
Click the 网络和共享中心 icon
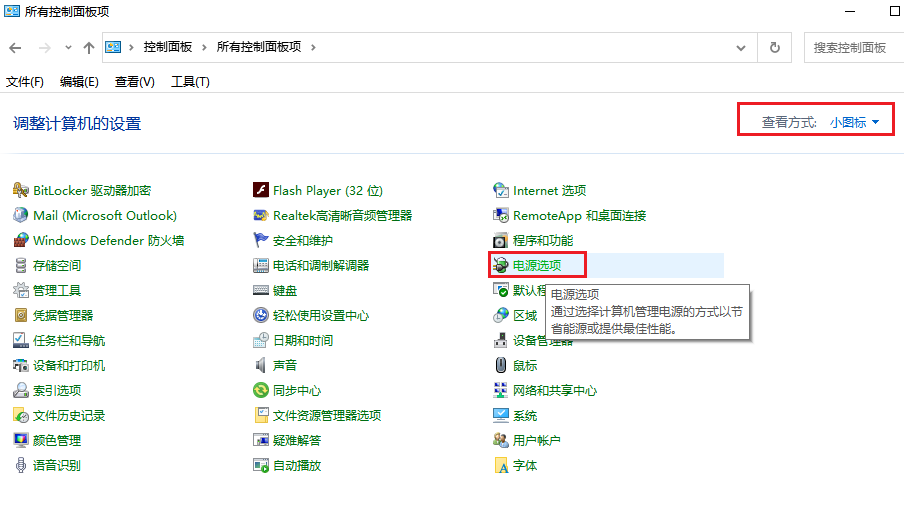(x=500, y=390)
